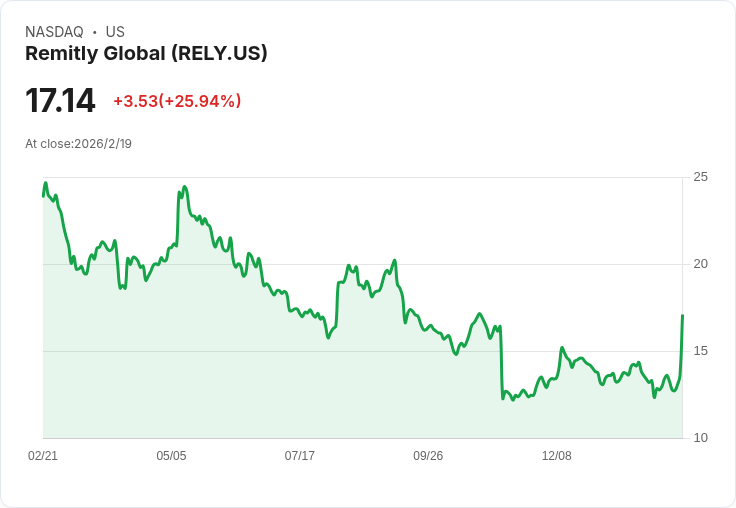The height and width of the screenshot is (508, 736).
Task: Click the 17.14 current price
Action: coord(60,100)
